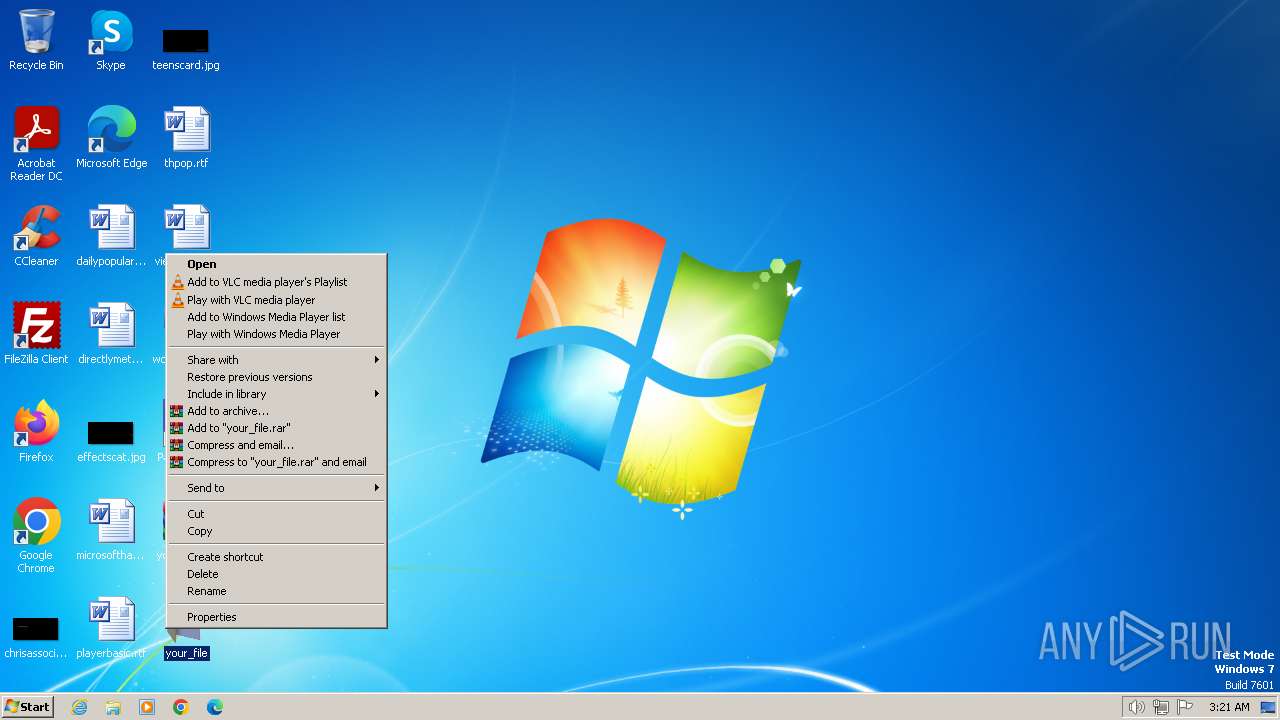Select the microsoftha document icon
The image size is (1280, 720).
[x=111, y=529]
